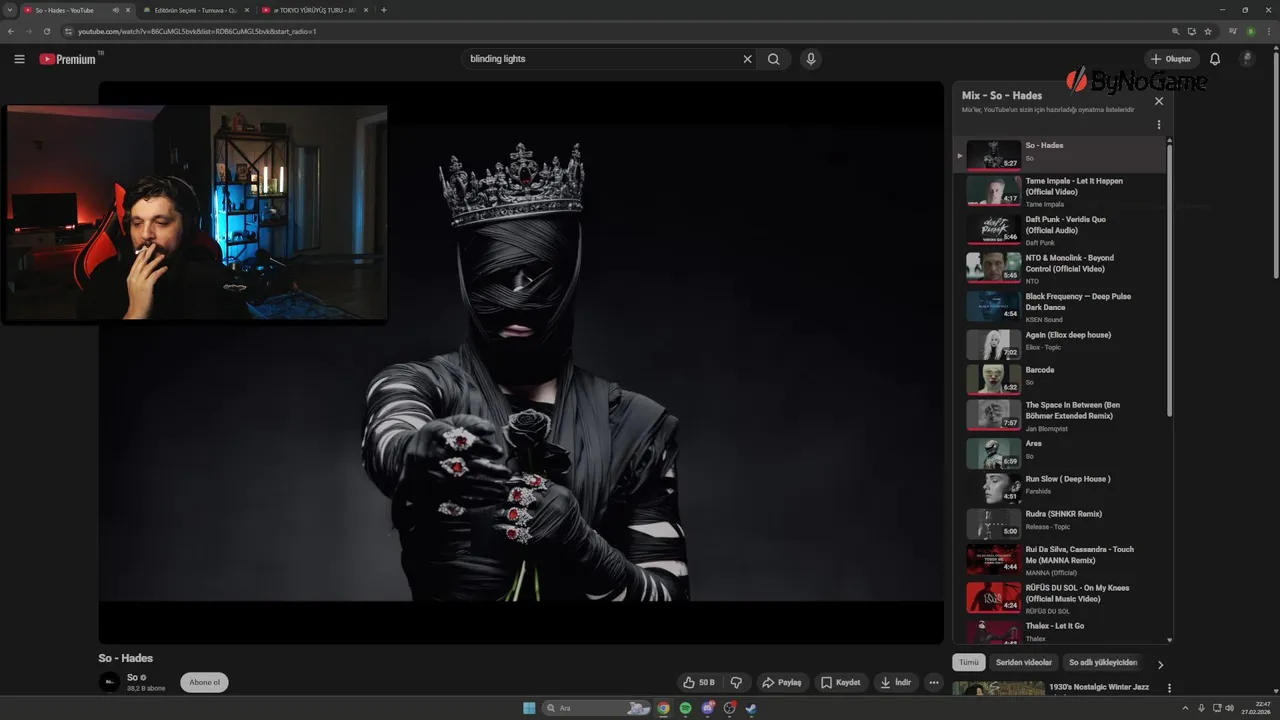Play 'NTO & Monolink - Beyond Control' from mix

click(x=1060, y=268)
